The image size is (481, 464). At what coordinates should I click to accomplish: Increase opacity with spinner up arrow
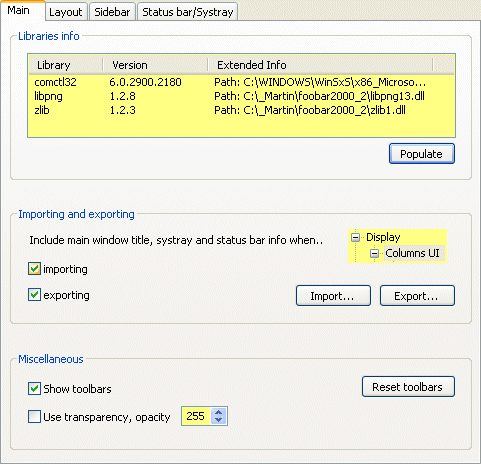point(218,412)
